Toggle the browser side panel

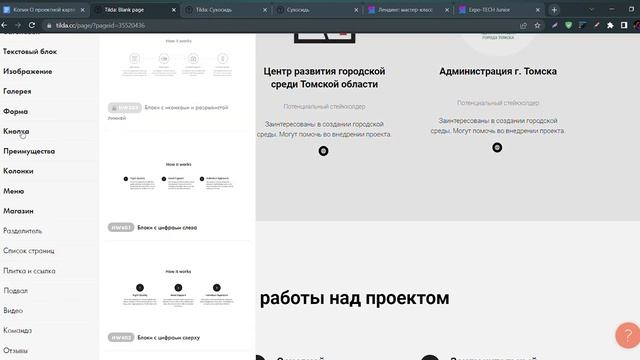(624, 25)
